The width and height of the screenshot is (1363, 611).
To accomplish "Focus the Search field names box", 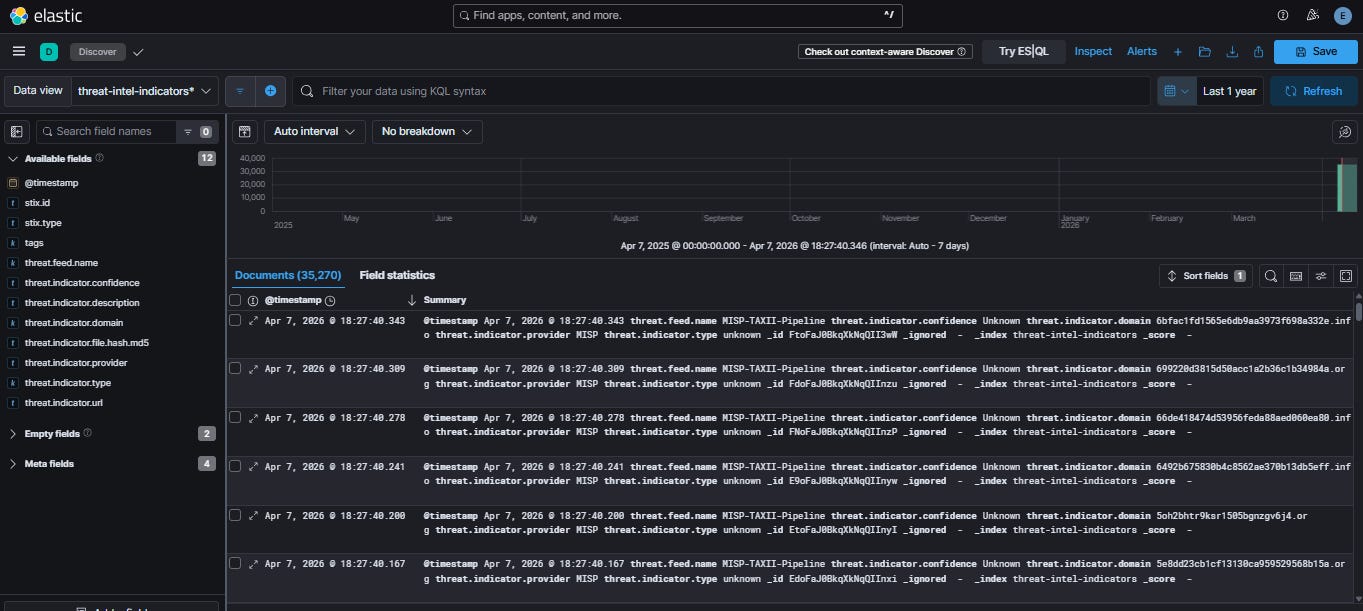I will click(x=107, y=131).
